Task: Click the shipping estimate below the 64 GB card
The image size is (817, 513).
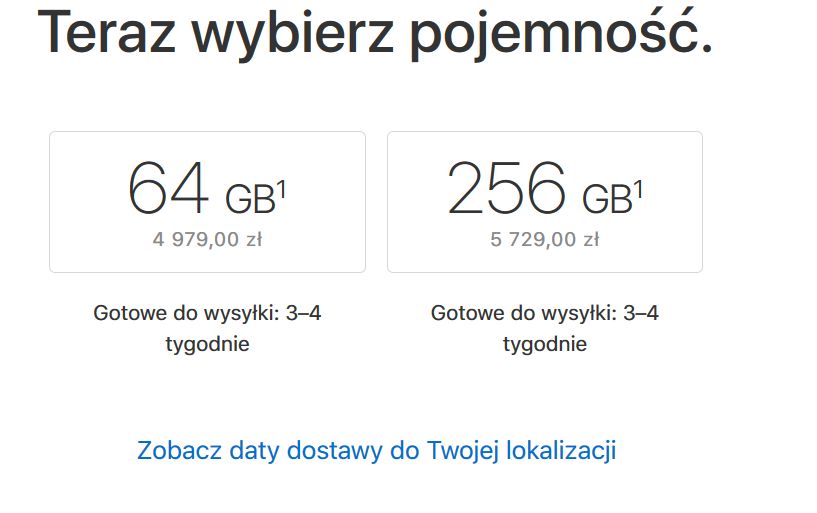Action: tap(207, 313)
